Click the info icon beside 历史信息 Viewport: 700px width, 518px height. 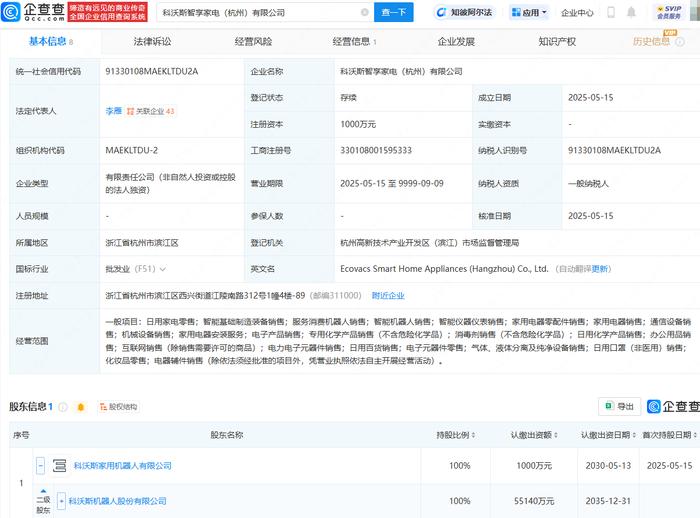tap(680, 42)
